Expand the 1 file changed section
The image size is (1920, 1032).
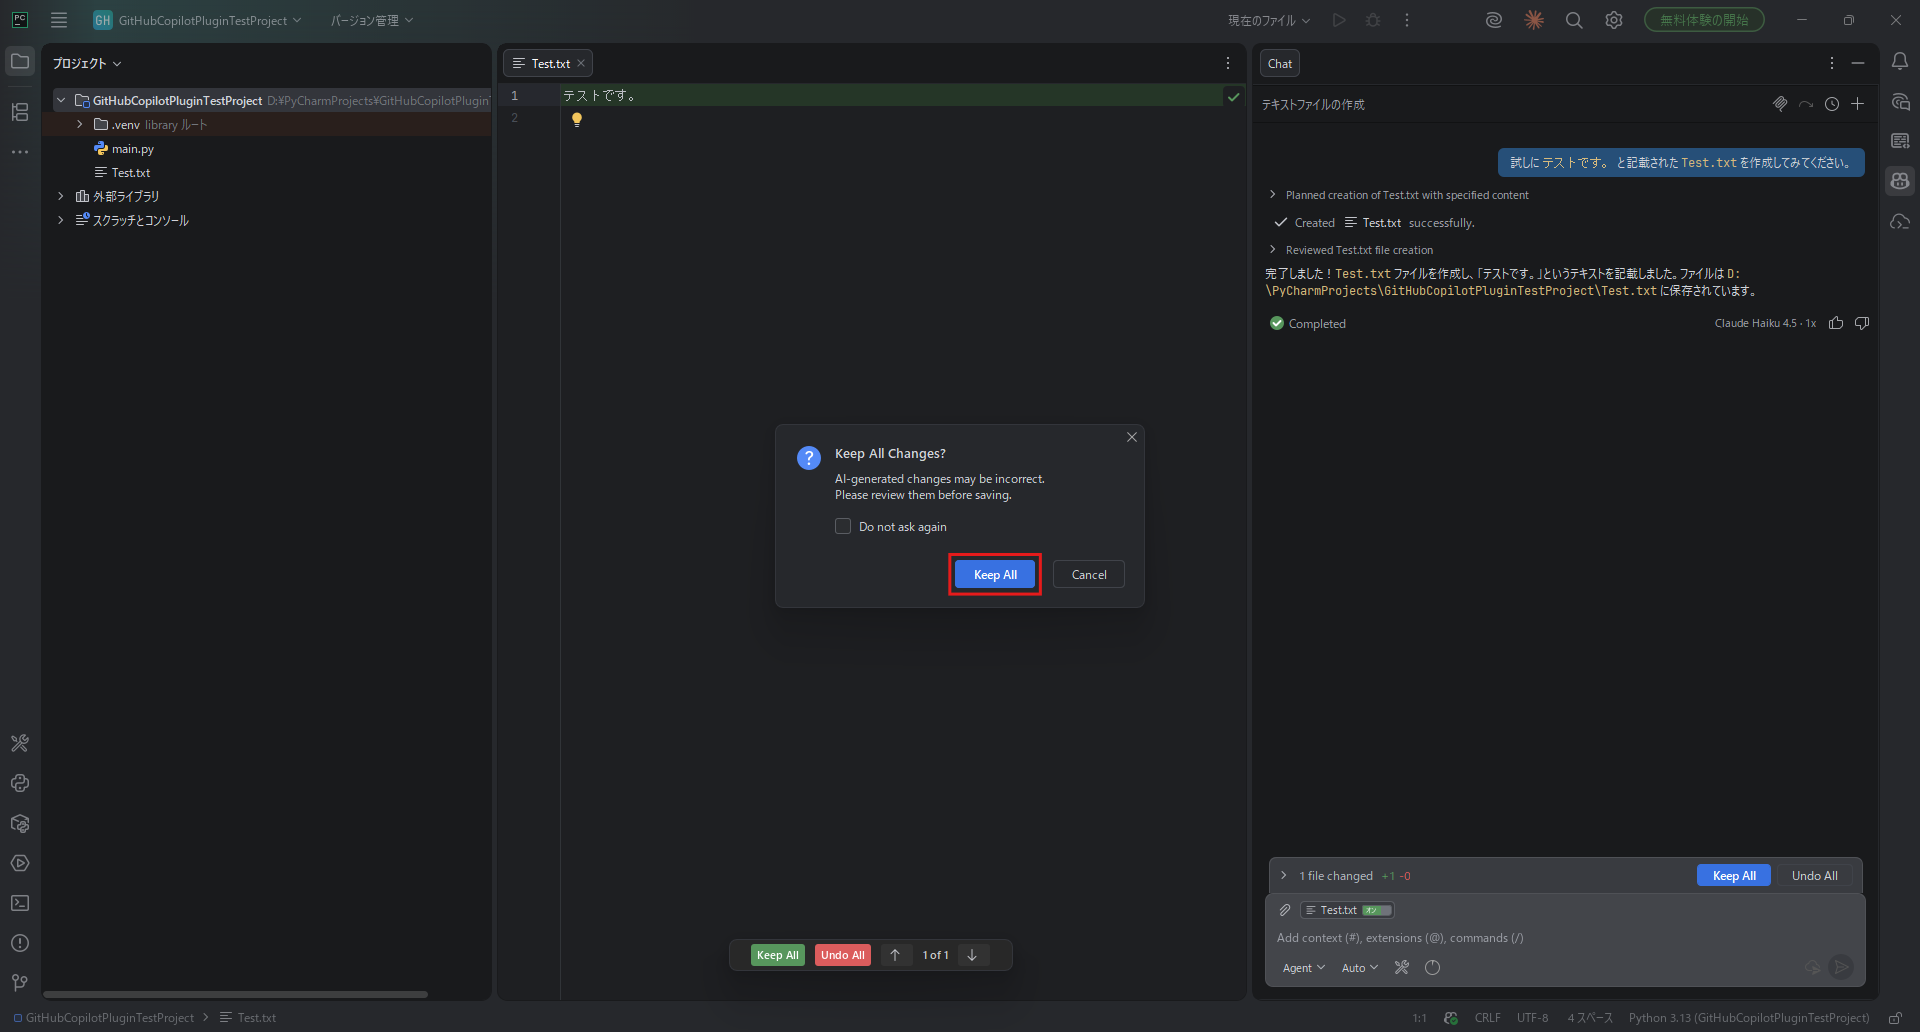point(1284,876)
